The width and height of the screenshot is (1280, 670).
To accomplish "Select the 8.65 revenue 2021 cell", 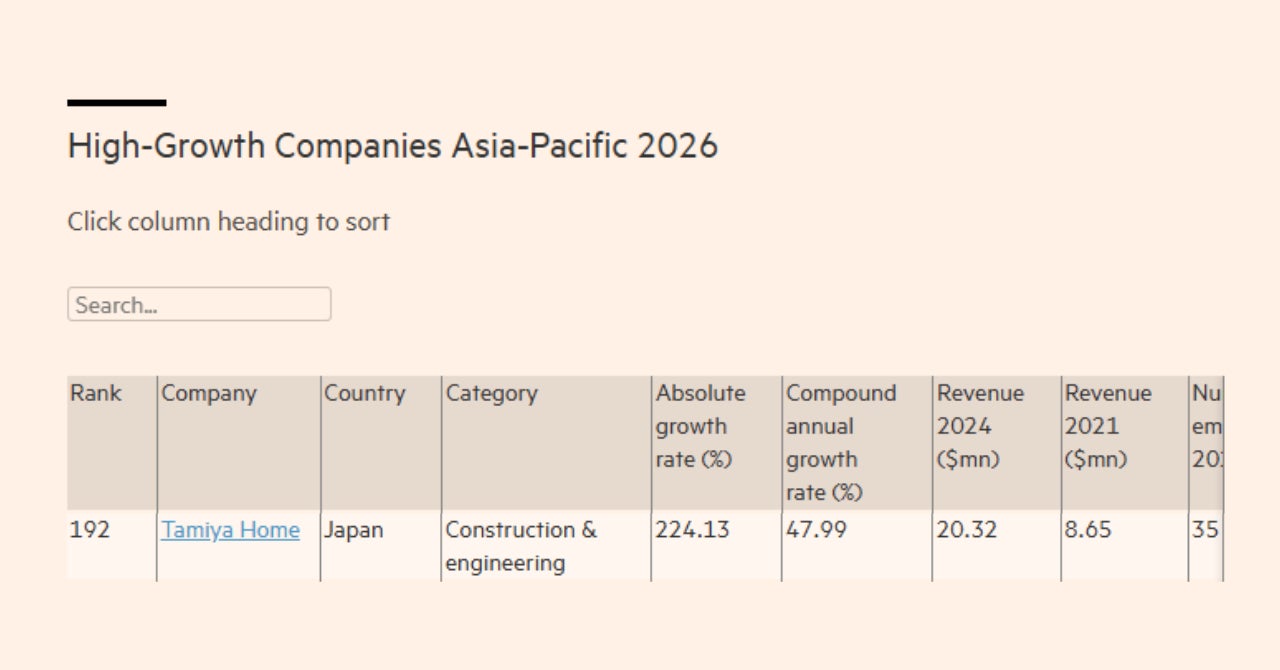I will point(1088,530).
